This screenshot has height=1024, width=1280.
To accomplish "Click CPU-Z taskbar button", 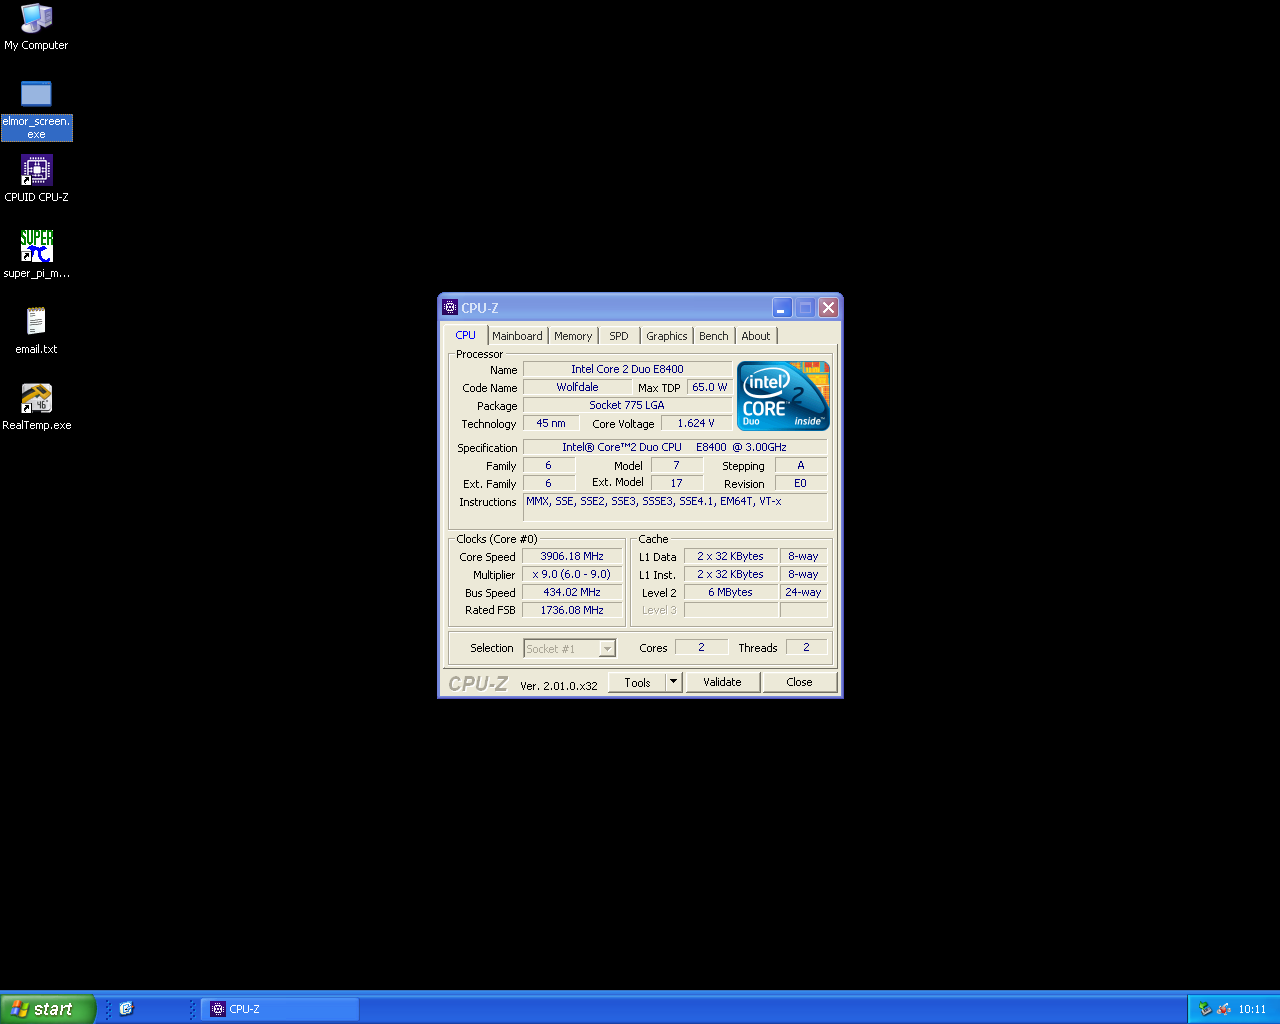I will pyautogui.click(x=280, y=1009).
